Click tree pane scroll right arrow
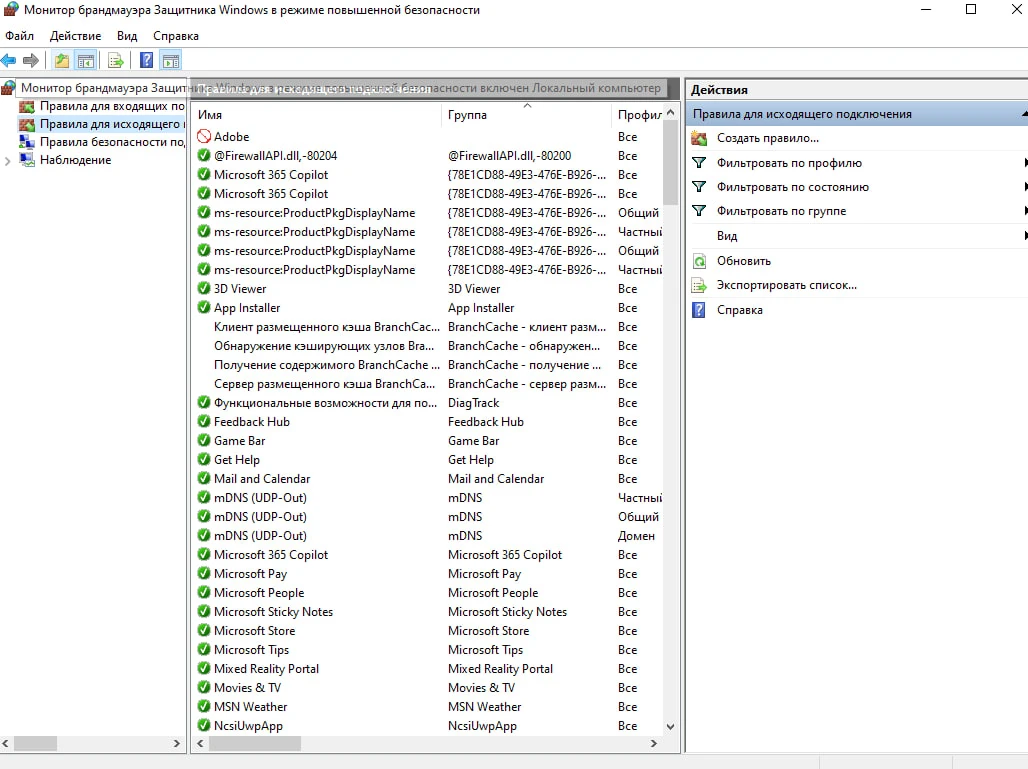 176,743
